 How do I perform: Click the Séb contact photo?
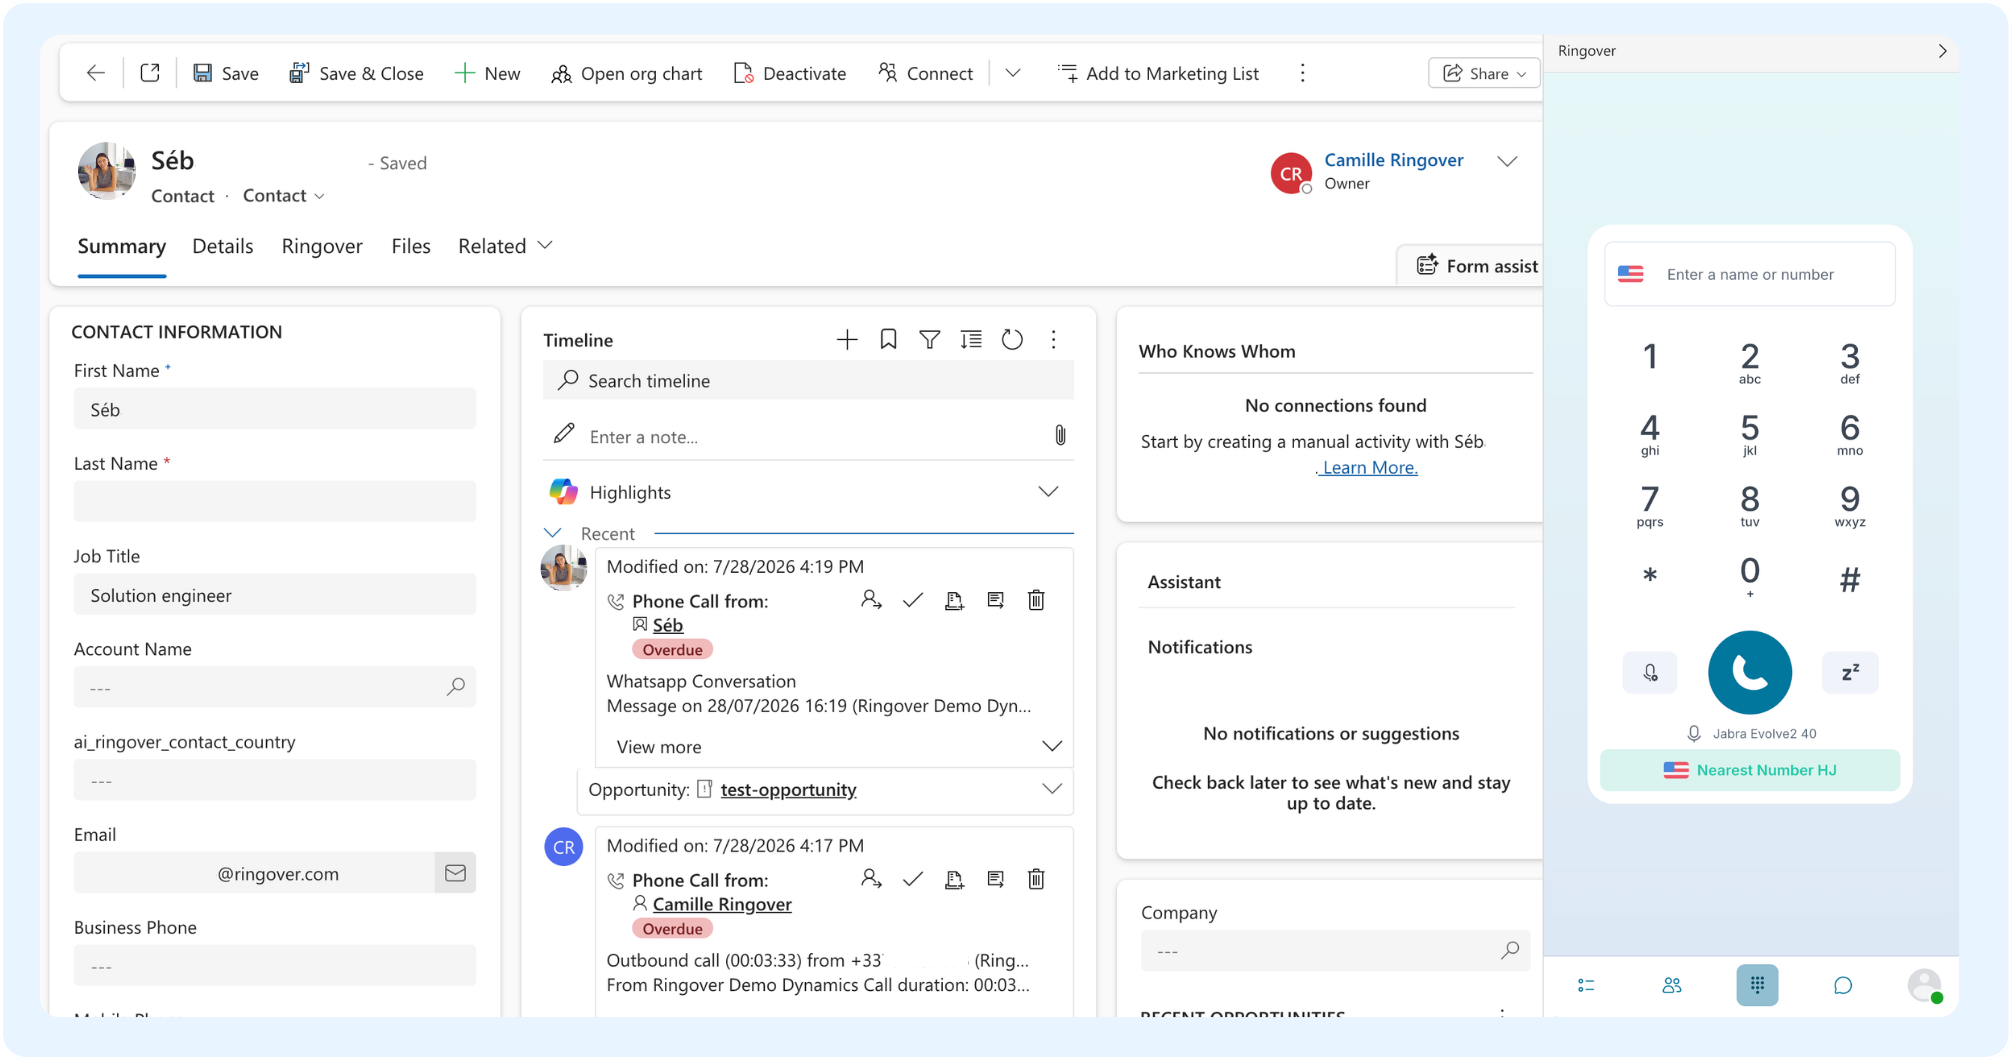coord(107,171)
